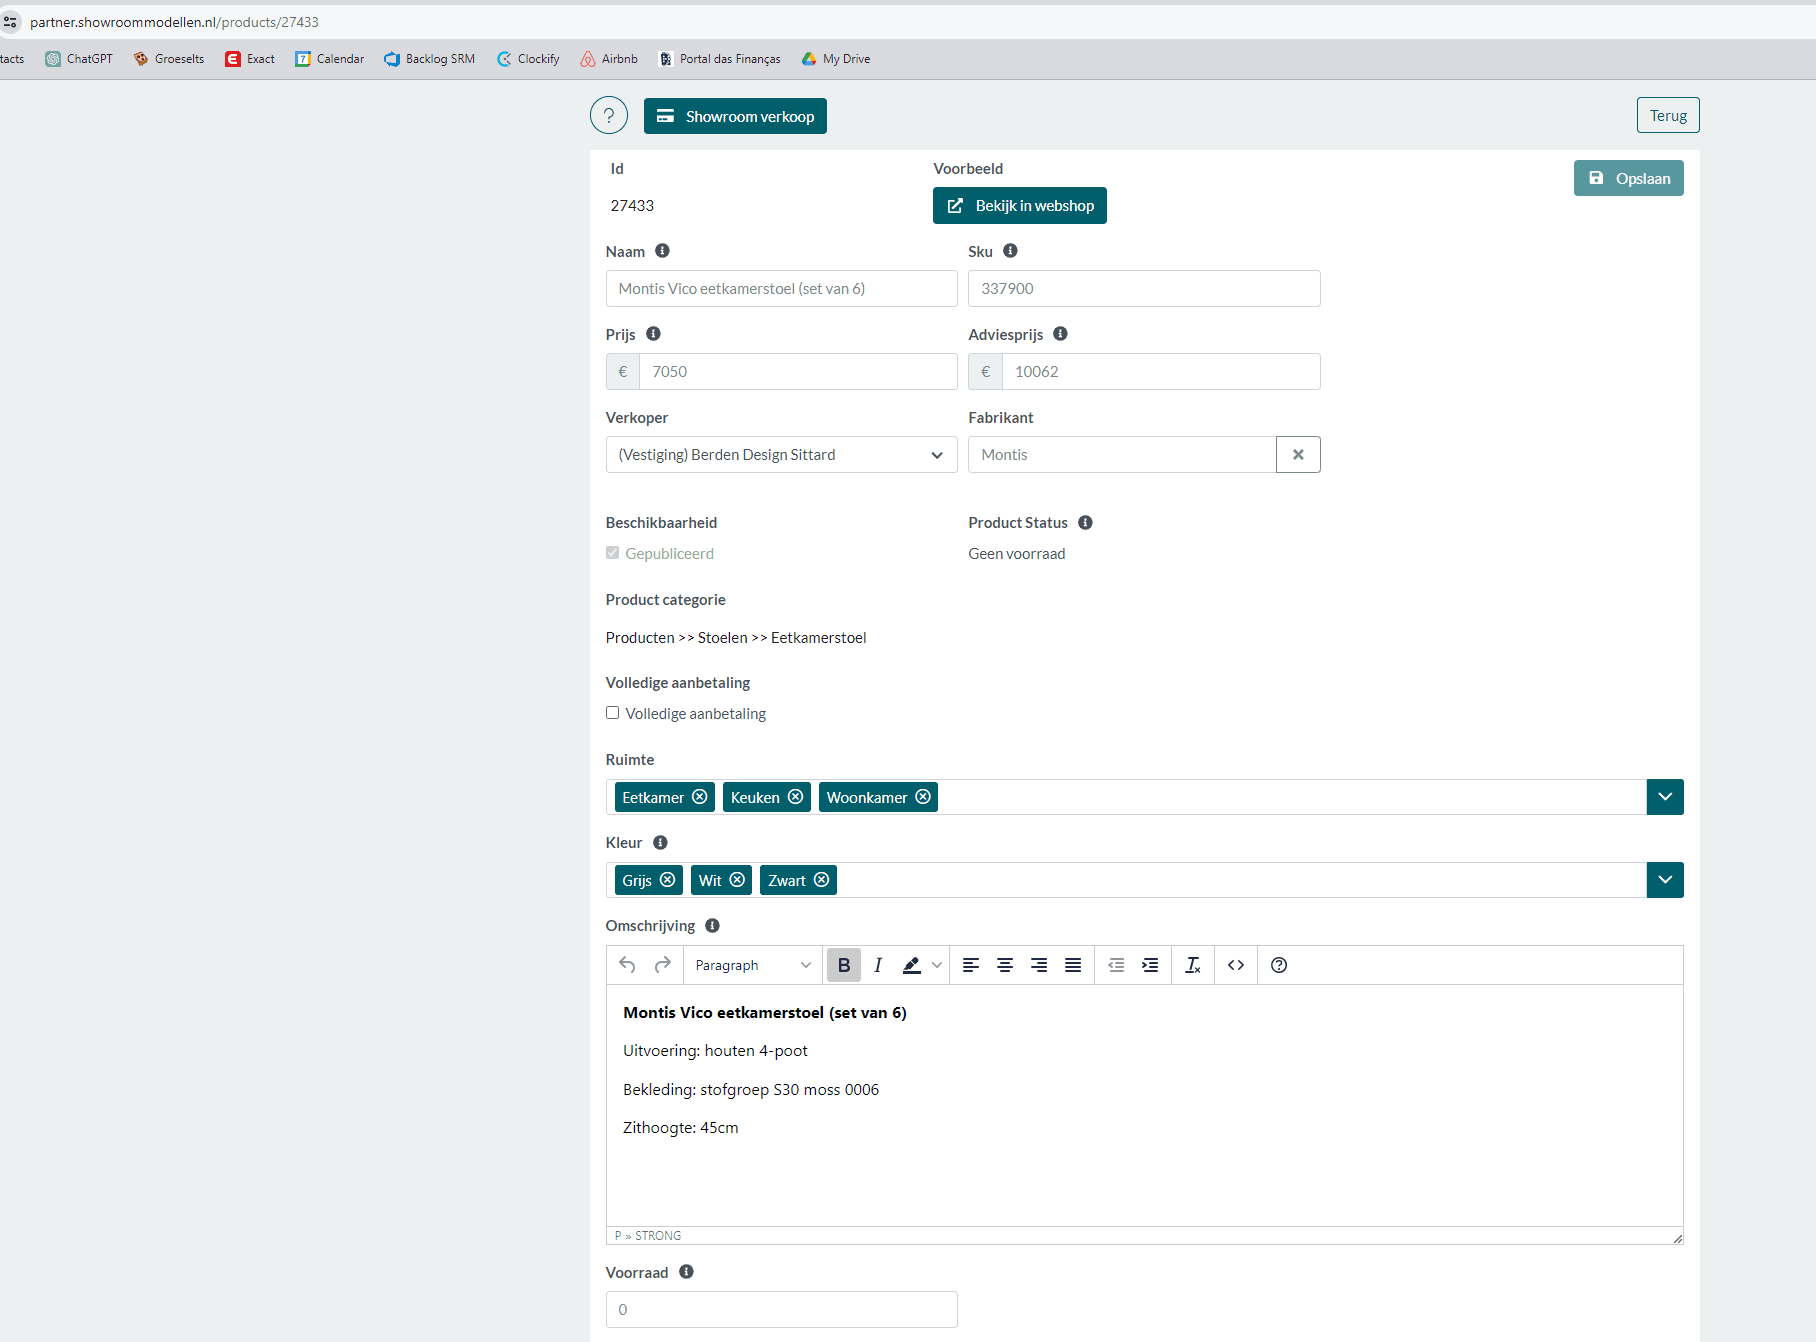Click the Product Status info icon
1816x1342 pixels.
[x=1085, y=522]
